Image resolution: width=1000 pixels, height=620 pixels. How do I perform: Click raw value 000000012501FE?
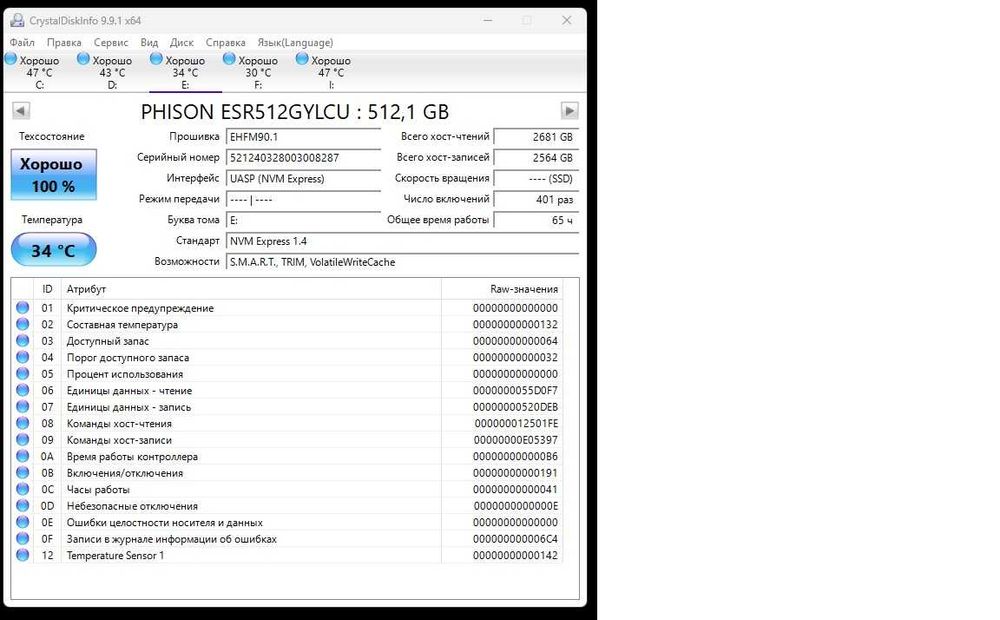[516, 424]
